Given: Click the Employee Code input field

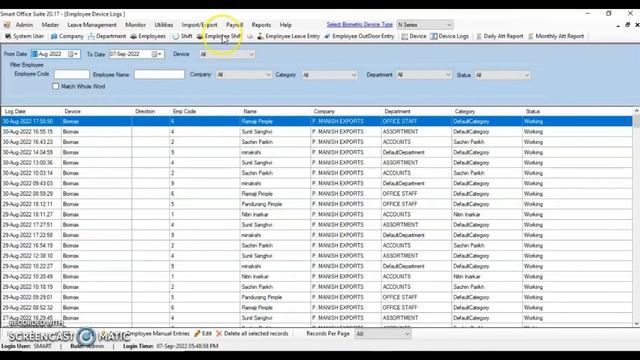Looking at the screenshot, I should pyautogui.click(x=72, y=74).
